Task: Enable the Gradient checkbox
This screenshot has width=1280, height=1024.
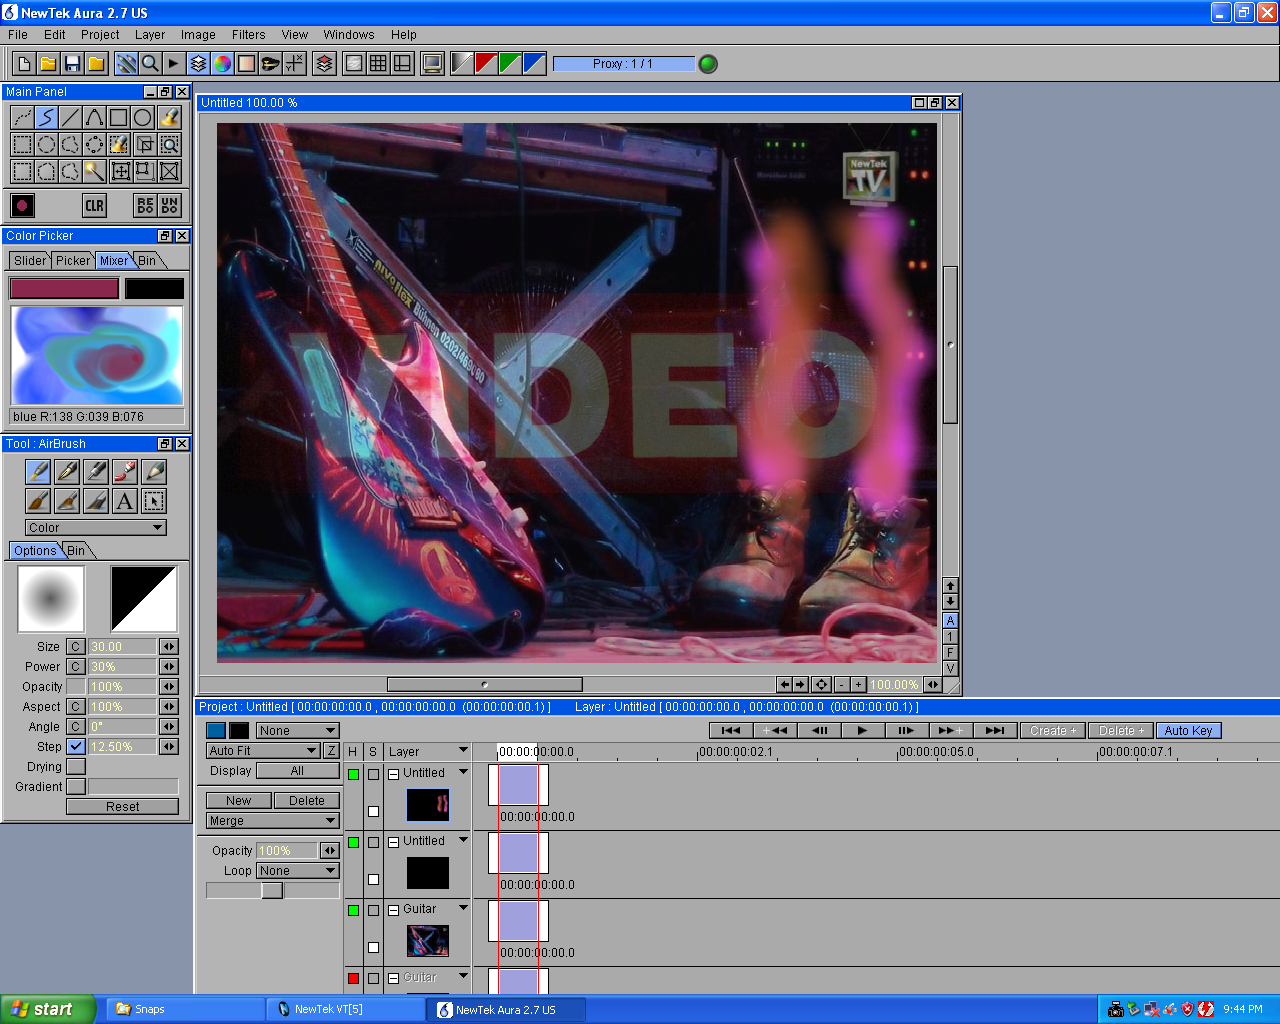Action: (76, 787)
